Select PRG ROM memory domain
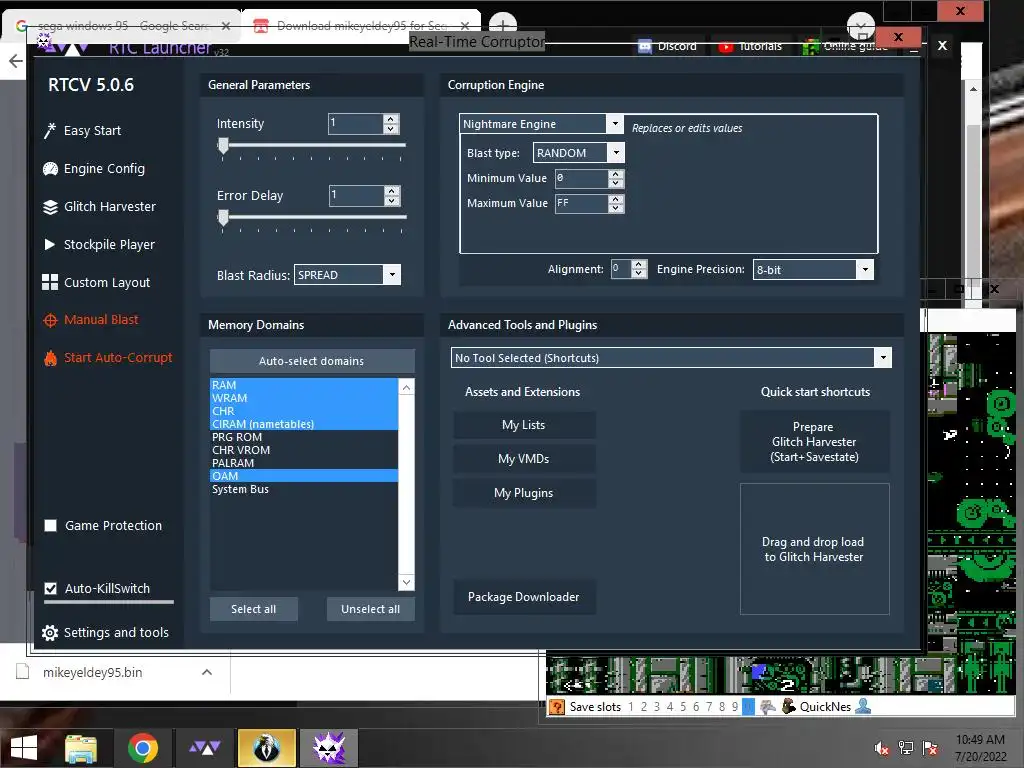1024x768 pixels. coord(304,437)
